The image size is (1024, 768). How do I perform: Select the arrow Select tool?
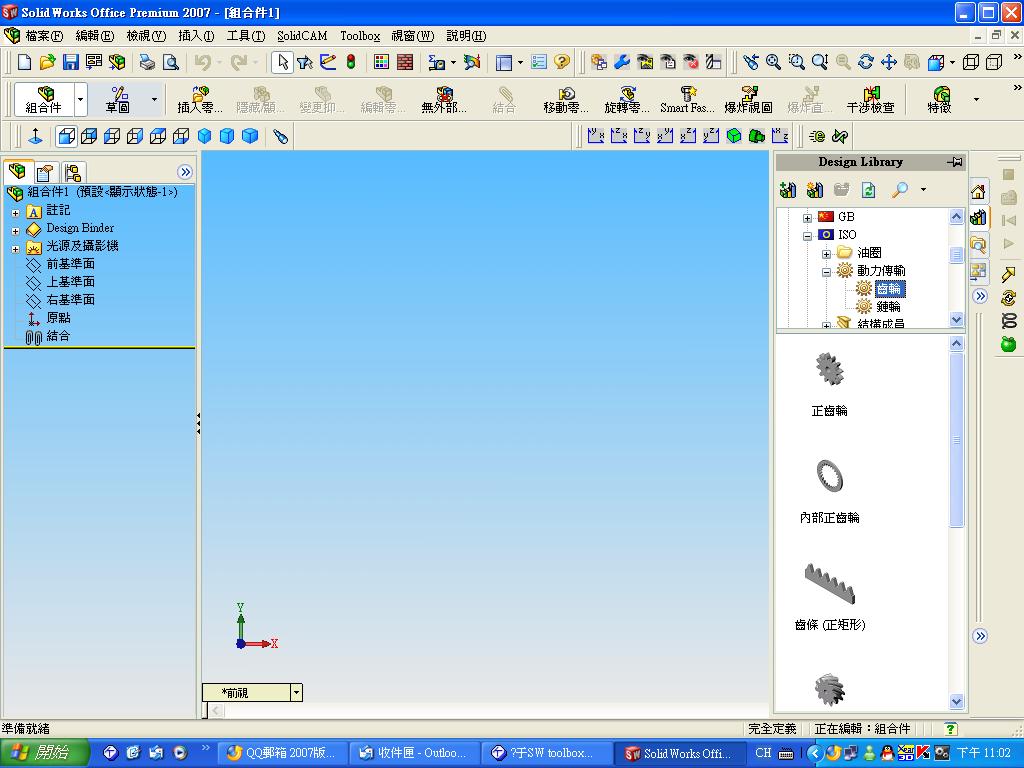(x=282, y=62)
